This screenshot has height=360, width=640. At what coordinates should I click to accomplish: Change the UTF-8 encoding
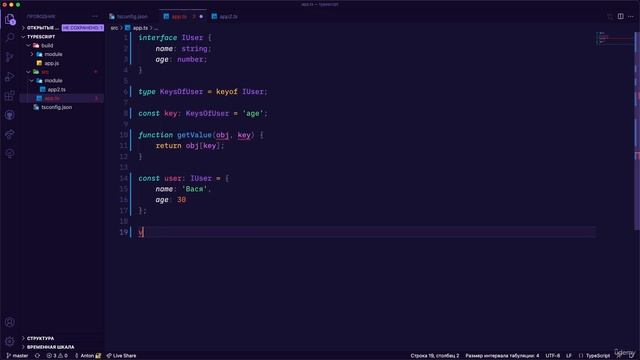click(x=553, y=356)
